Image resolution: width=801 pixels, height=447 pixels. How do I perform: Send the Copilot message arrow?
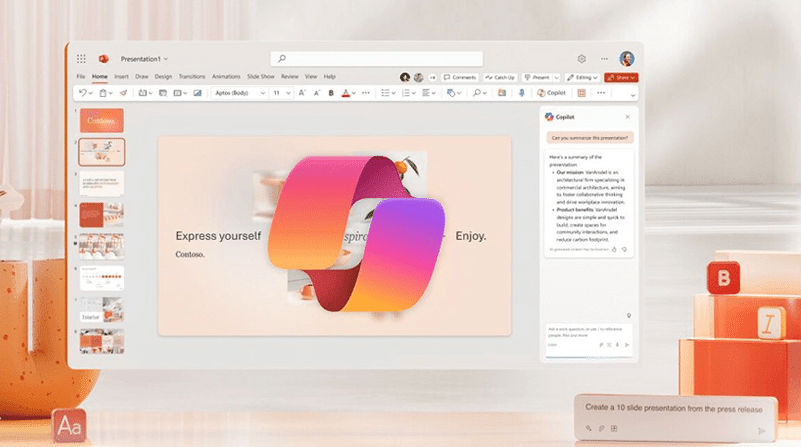pos(627,345)
